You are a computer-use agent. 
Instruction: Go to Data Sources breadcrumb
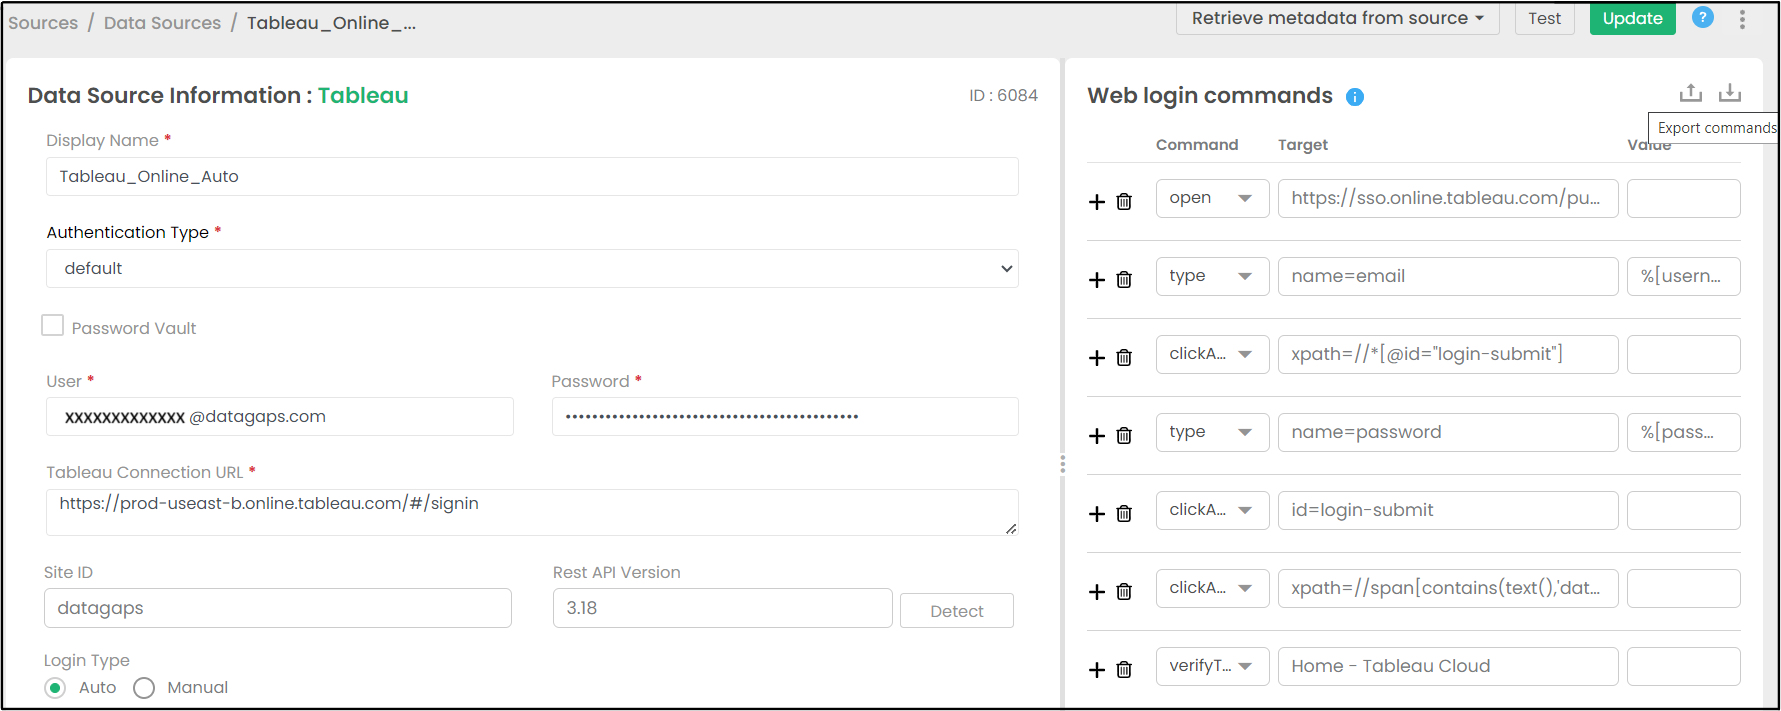tap(162, 23)
